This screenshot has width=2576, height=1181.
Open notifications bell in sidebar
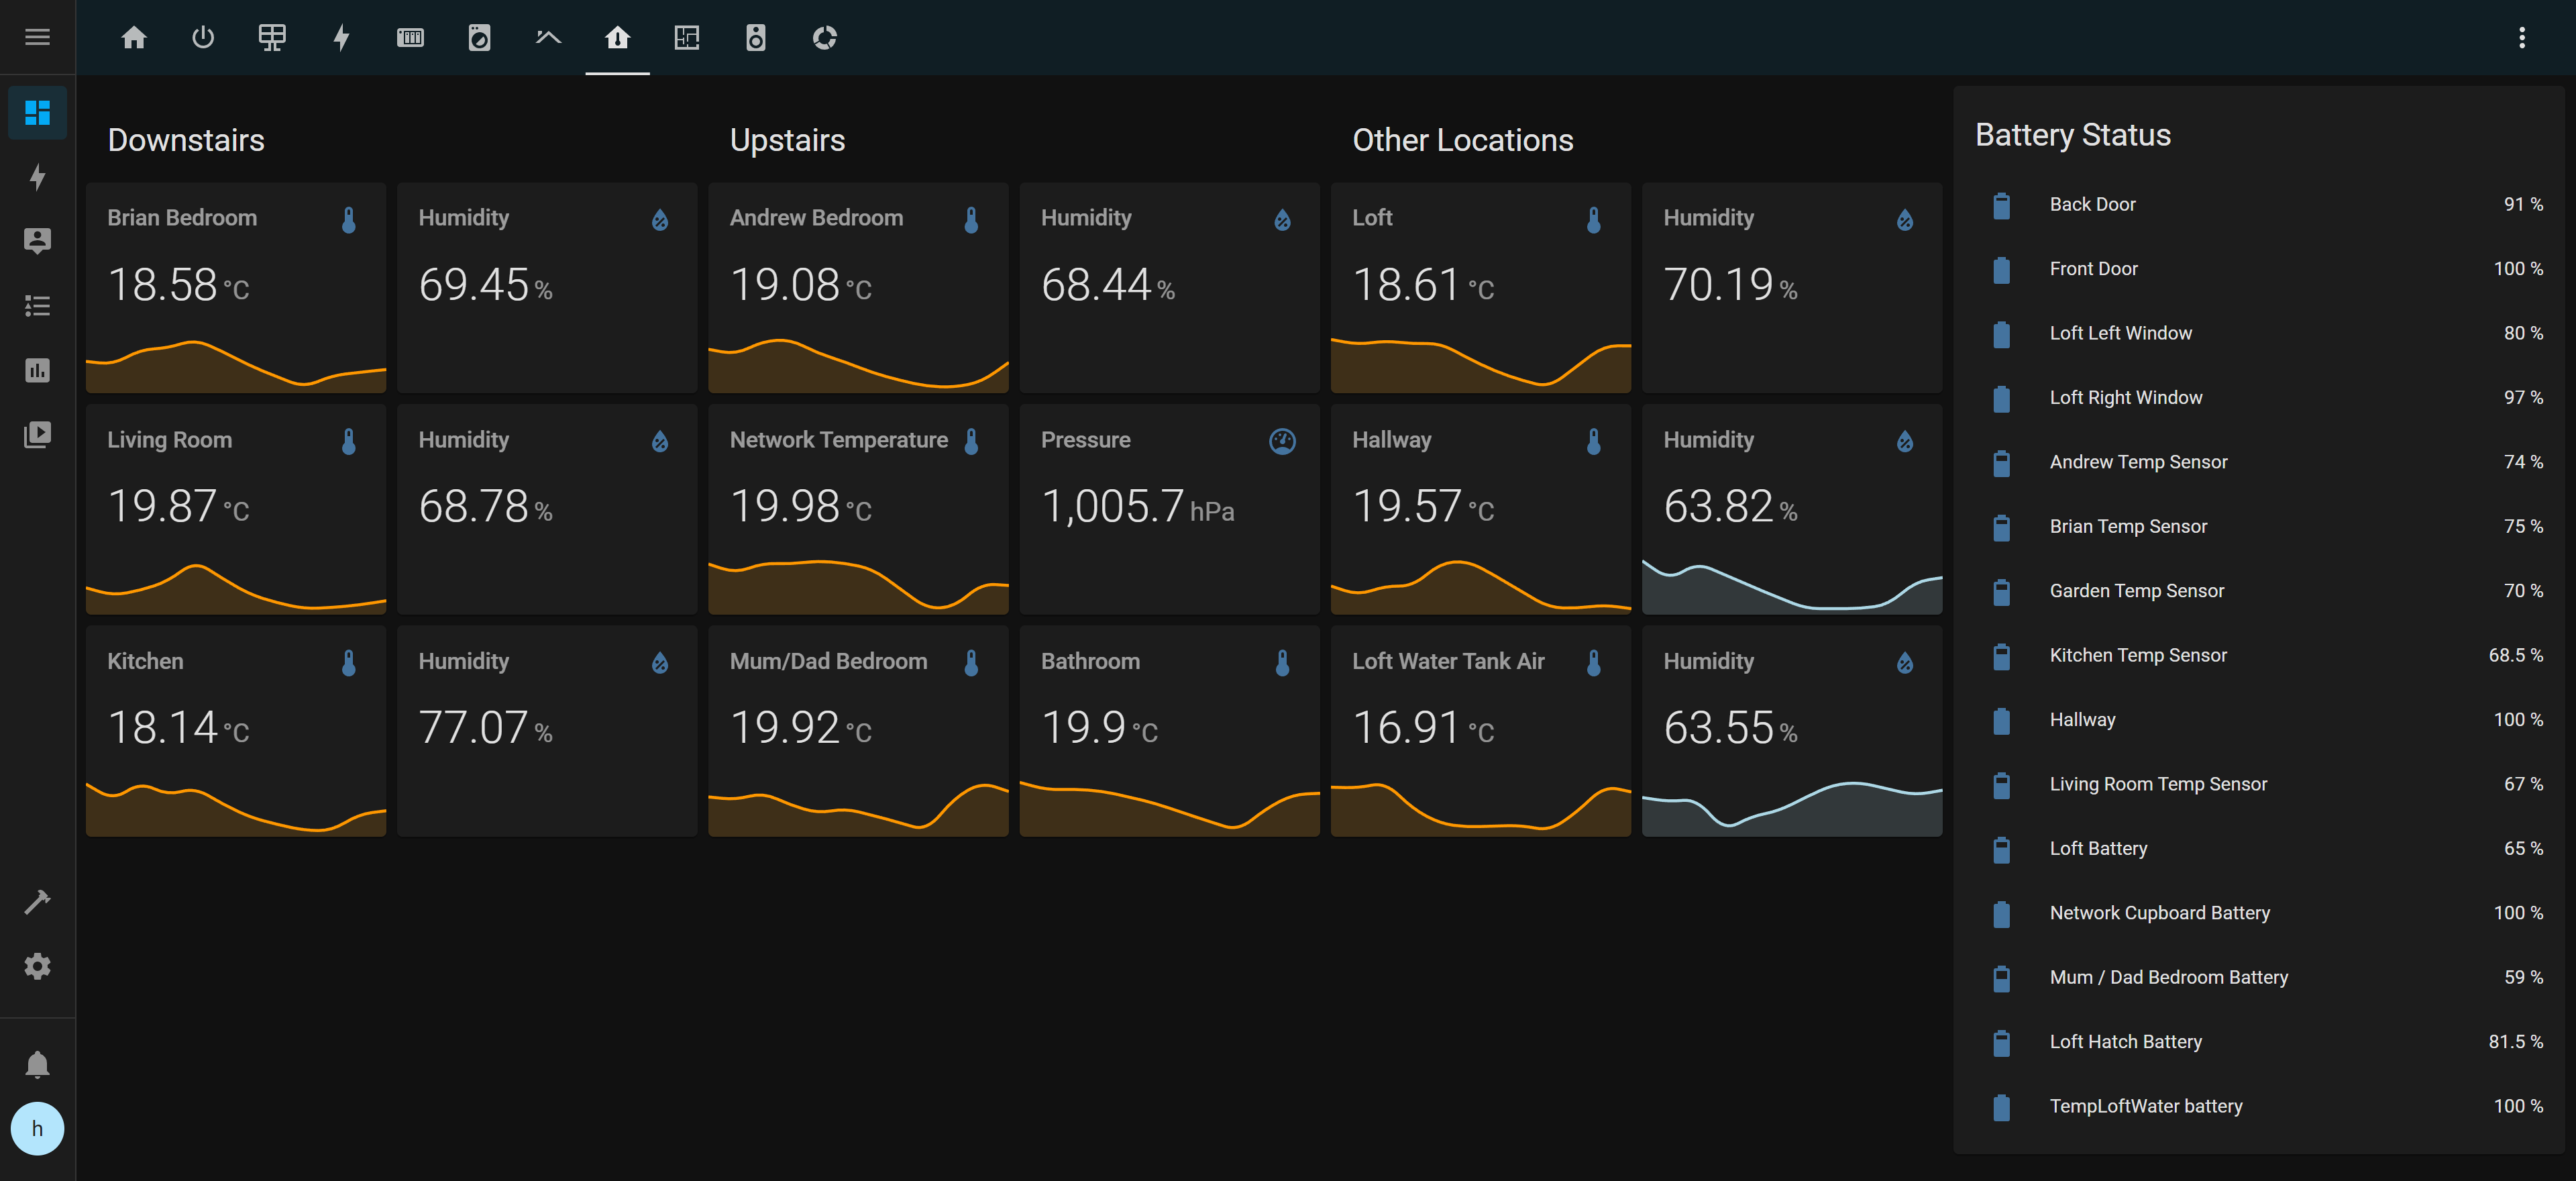coord(37,1064)
